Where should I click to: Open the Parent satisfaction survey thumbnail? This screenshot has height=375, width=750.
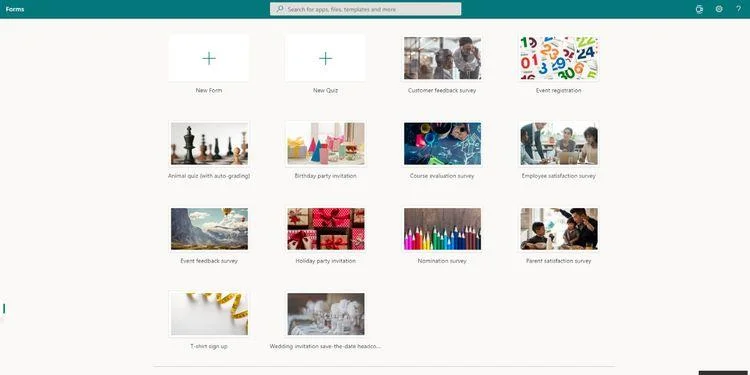[x=559, y=229]
